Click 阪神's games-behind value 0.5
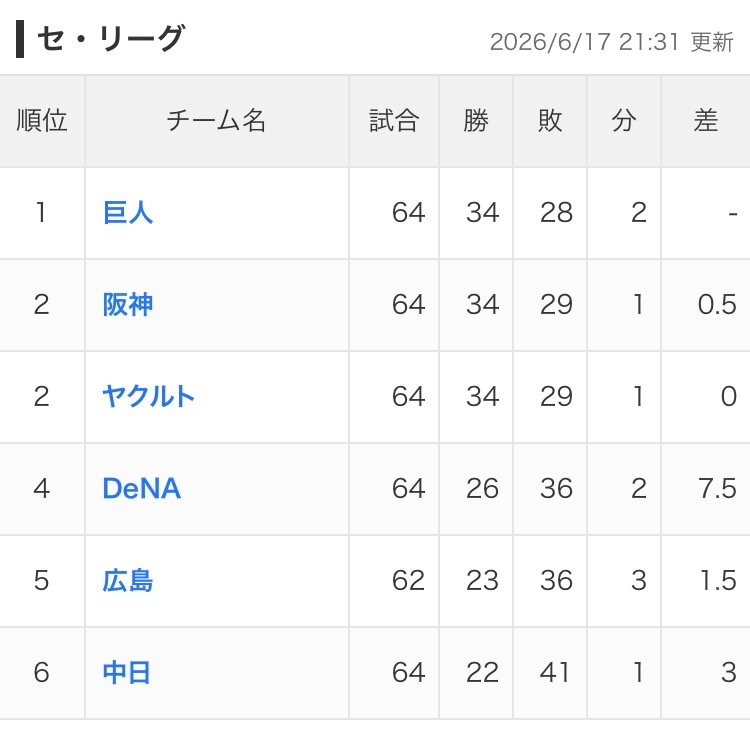 (717, 305)
